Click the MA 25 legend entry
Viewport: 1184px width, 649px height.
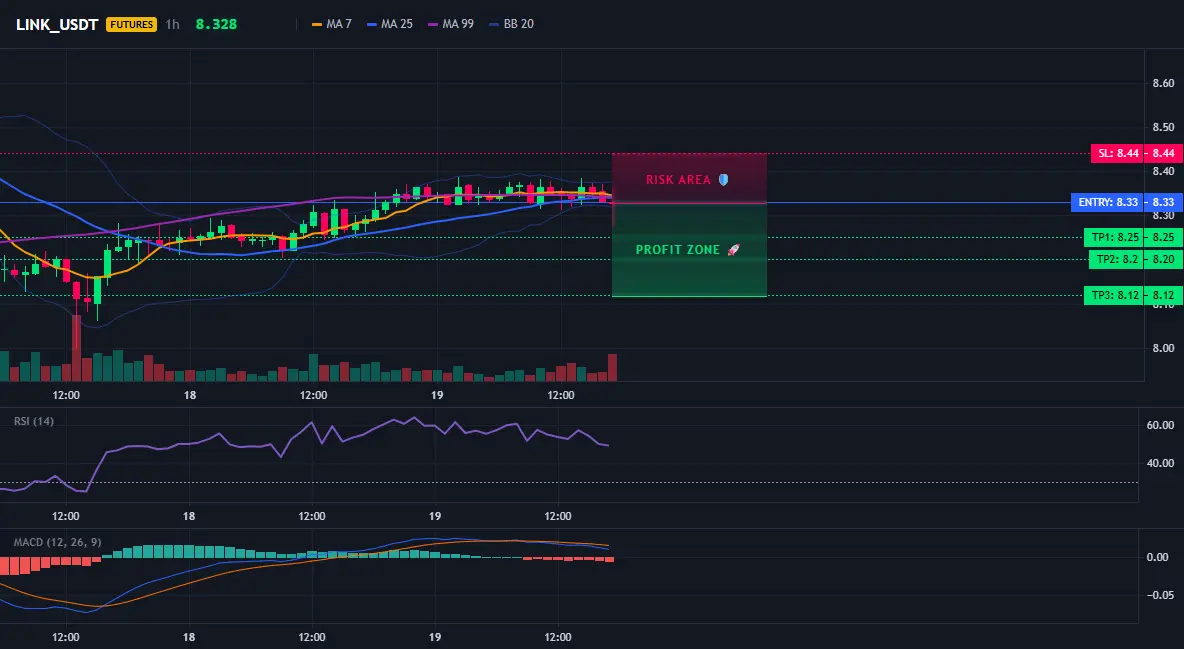390,24
